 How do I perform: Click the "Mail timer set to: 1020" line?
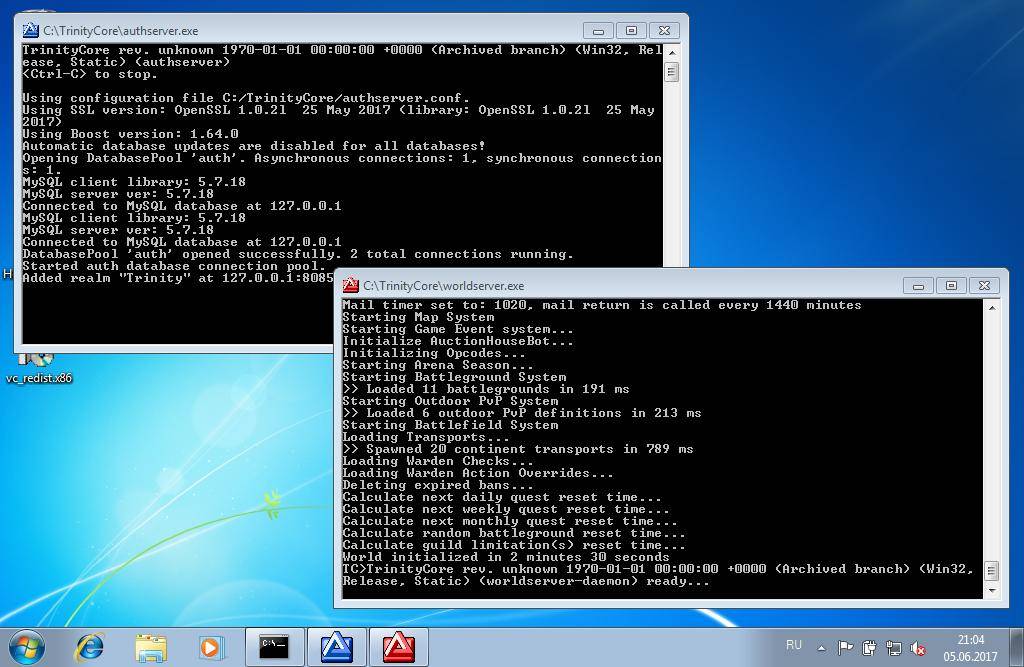[602, 305]
